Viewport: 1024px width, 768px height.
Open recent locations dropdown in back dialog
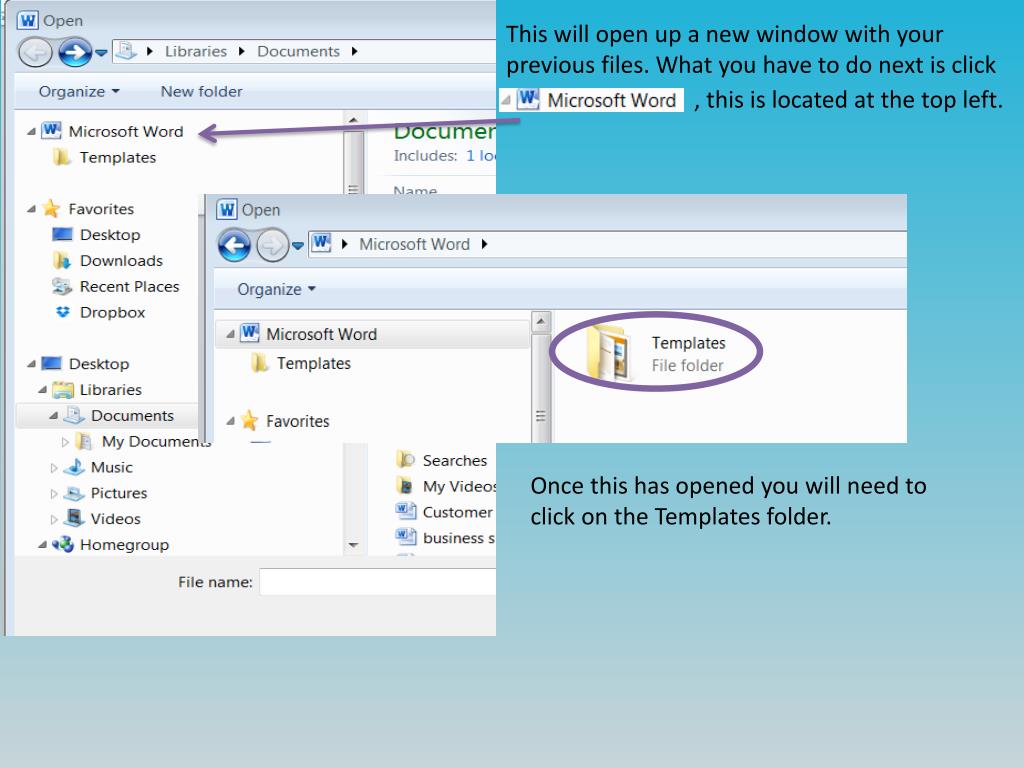coord(101,53)
